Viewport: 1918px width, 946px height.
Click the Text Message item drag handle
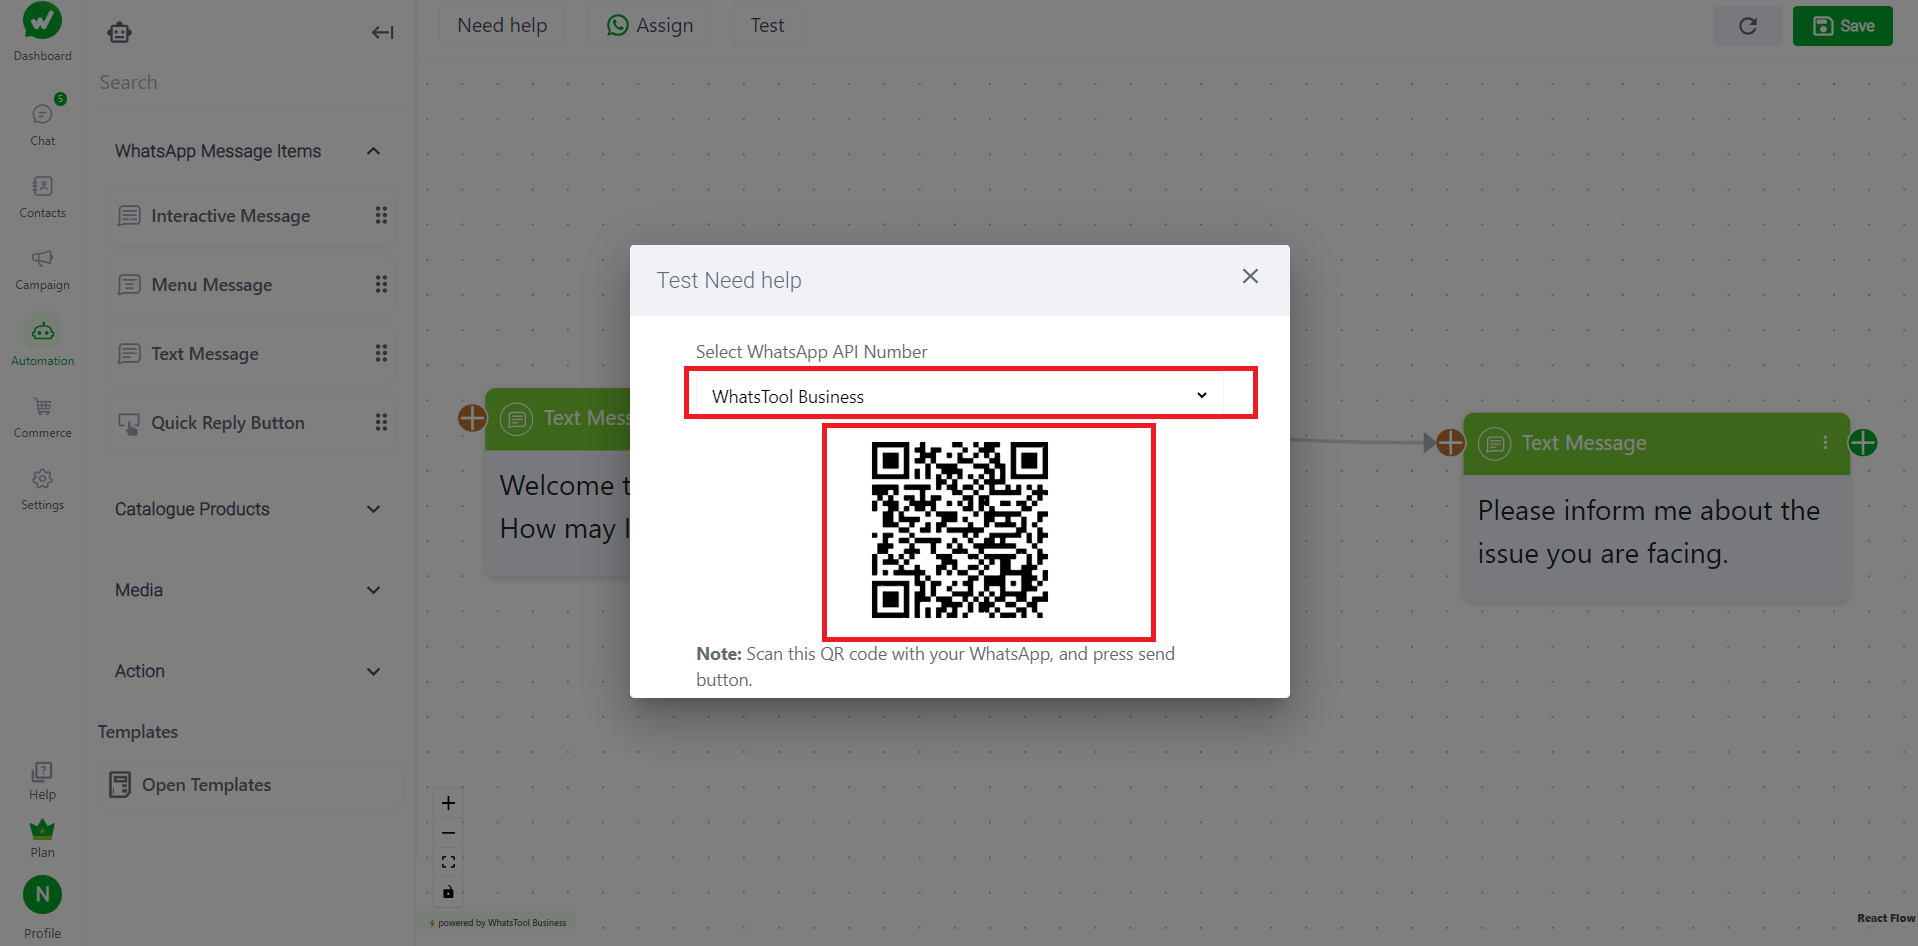pyautogui.click(x=381, y=354)
